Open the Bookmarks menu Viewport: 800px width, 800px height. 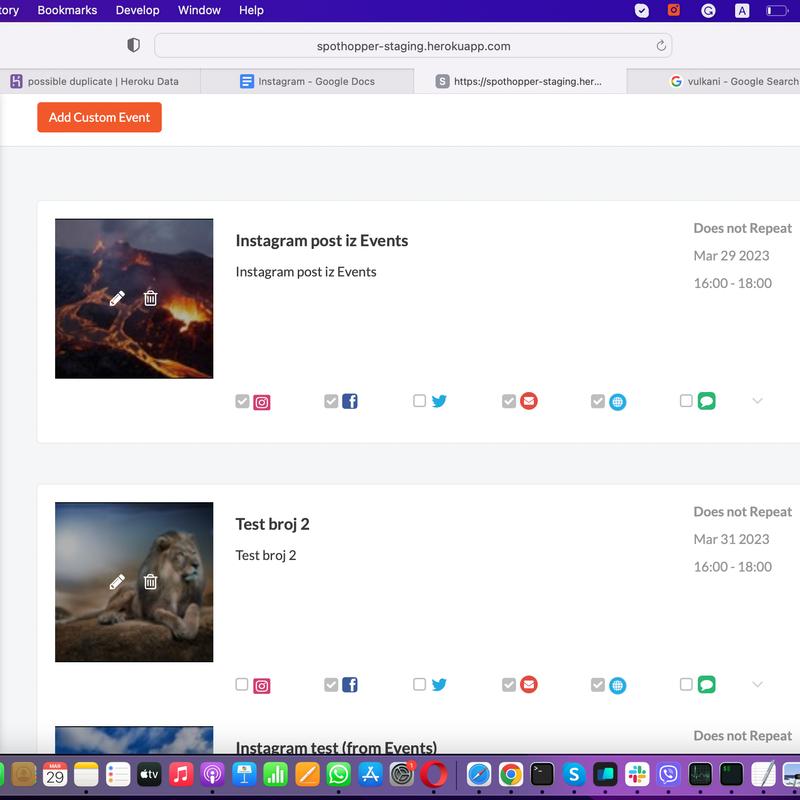[x=69, y=10]
